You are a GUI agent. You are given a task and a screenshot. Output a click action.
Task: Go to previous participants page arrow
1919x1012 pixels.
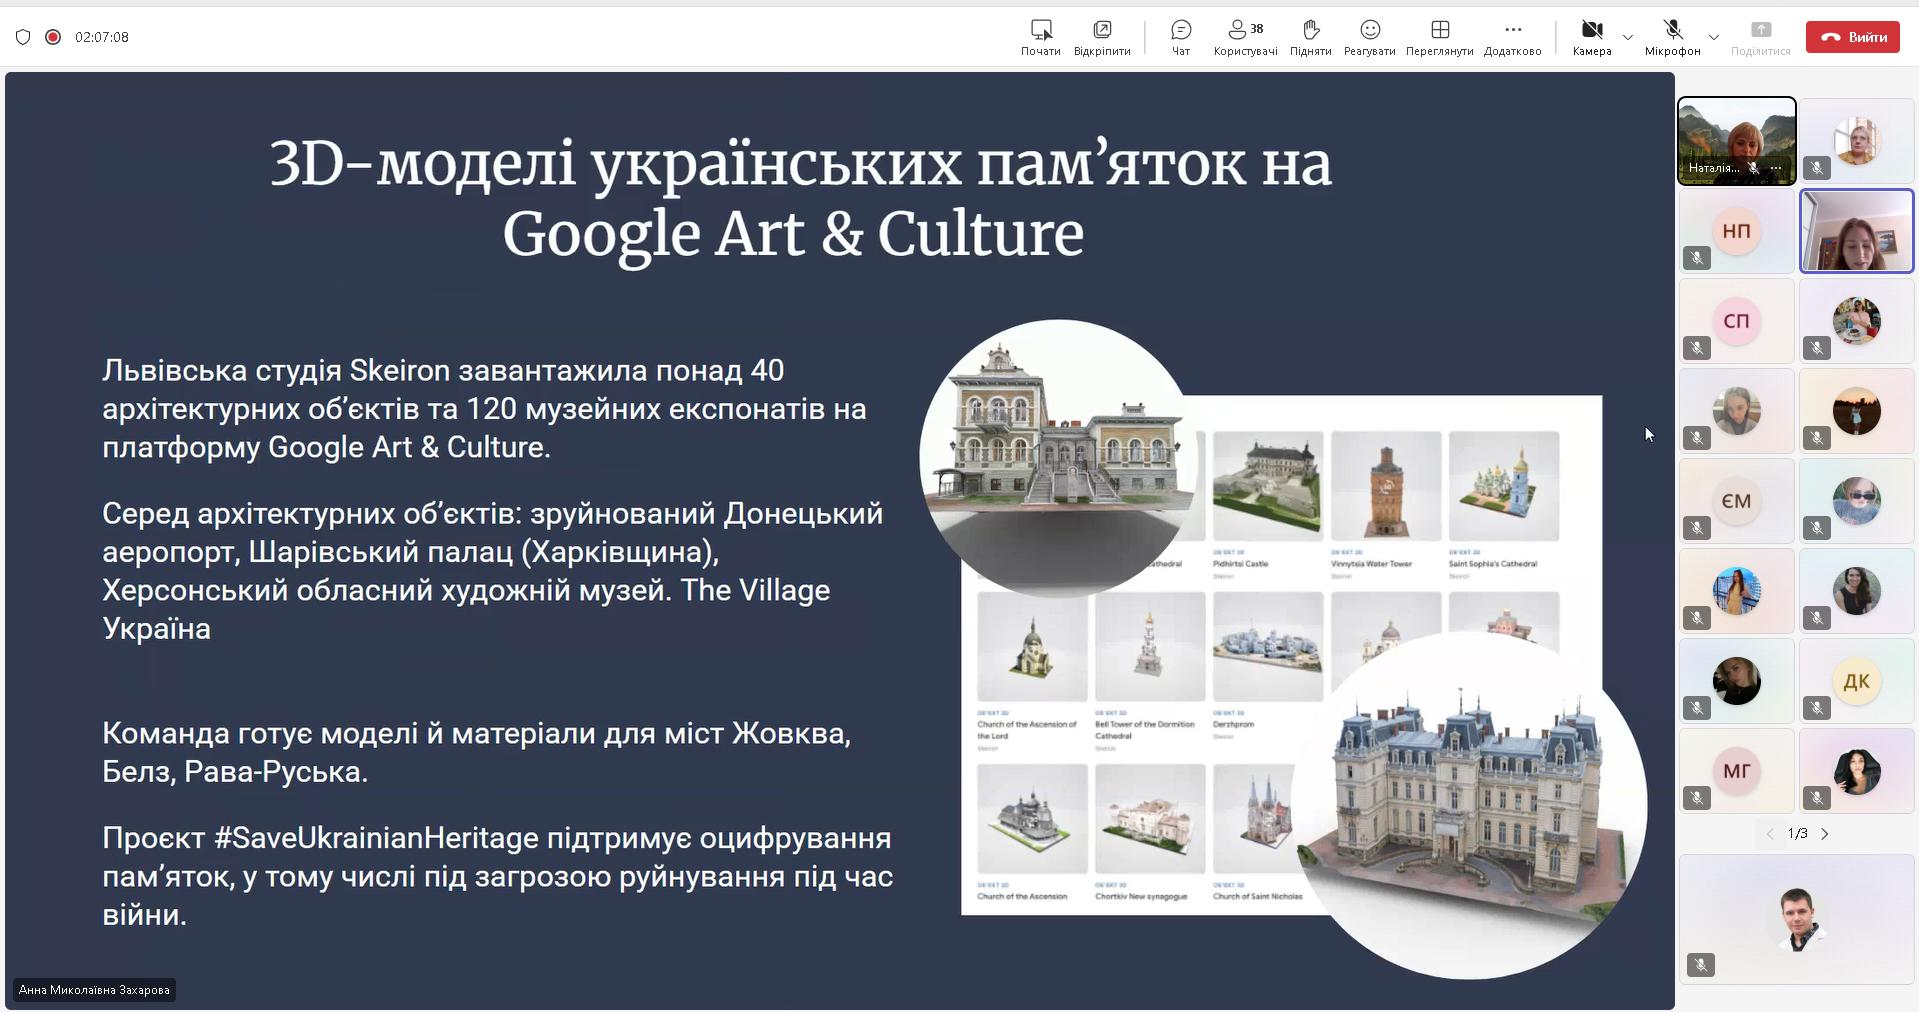click(x=1770, y=834)
